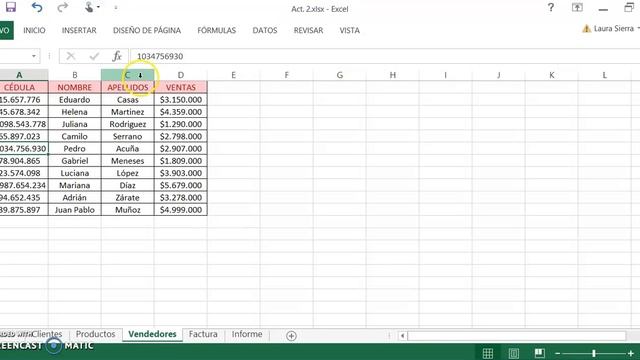Select cell with name Juliana
Viewport: 640px width, 360px height.
click(x=75, y=124)
